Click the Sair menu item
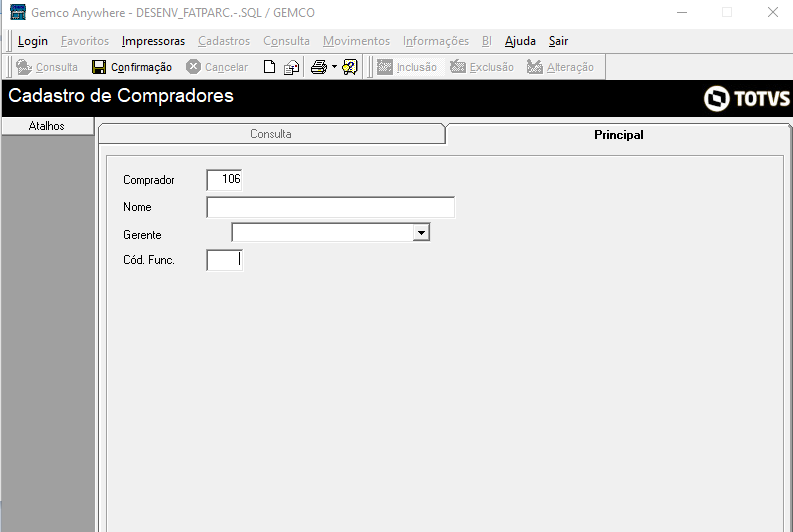The width and height of the screenshot is (793, 532). [x=558, y=41]
